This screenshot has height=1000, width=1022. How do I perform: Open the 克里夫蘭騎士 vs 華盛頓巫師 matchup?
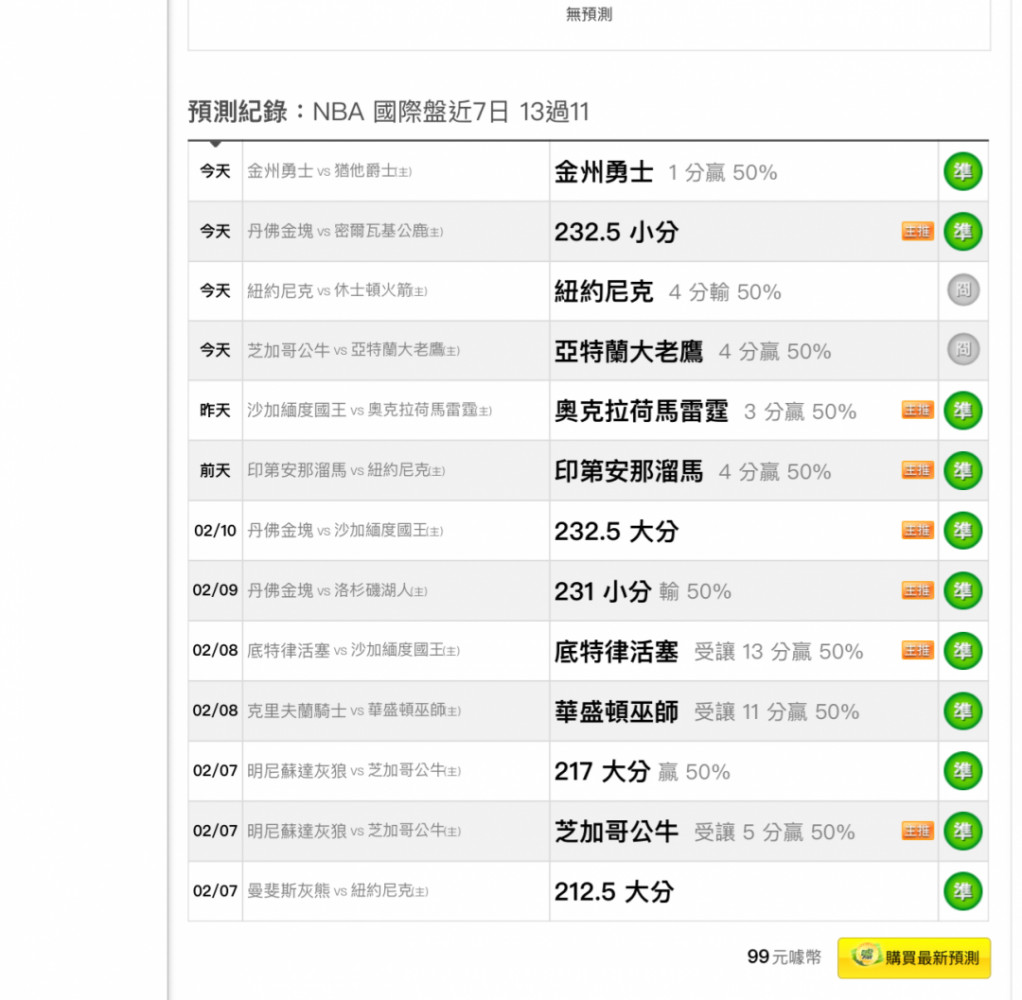coord(354,711)
